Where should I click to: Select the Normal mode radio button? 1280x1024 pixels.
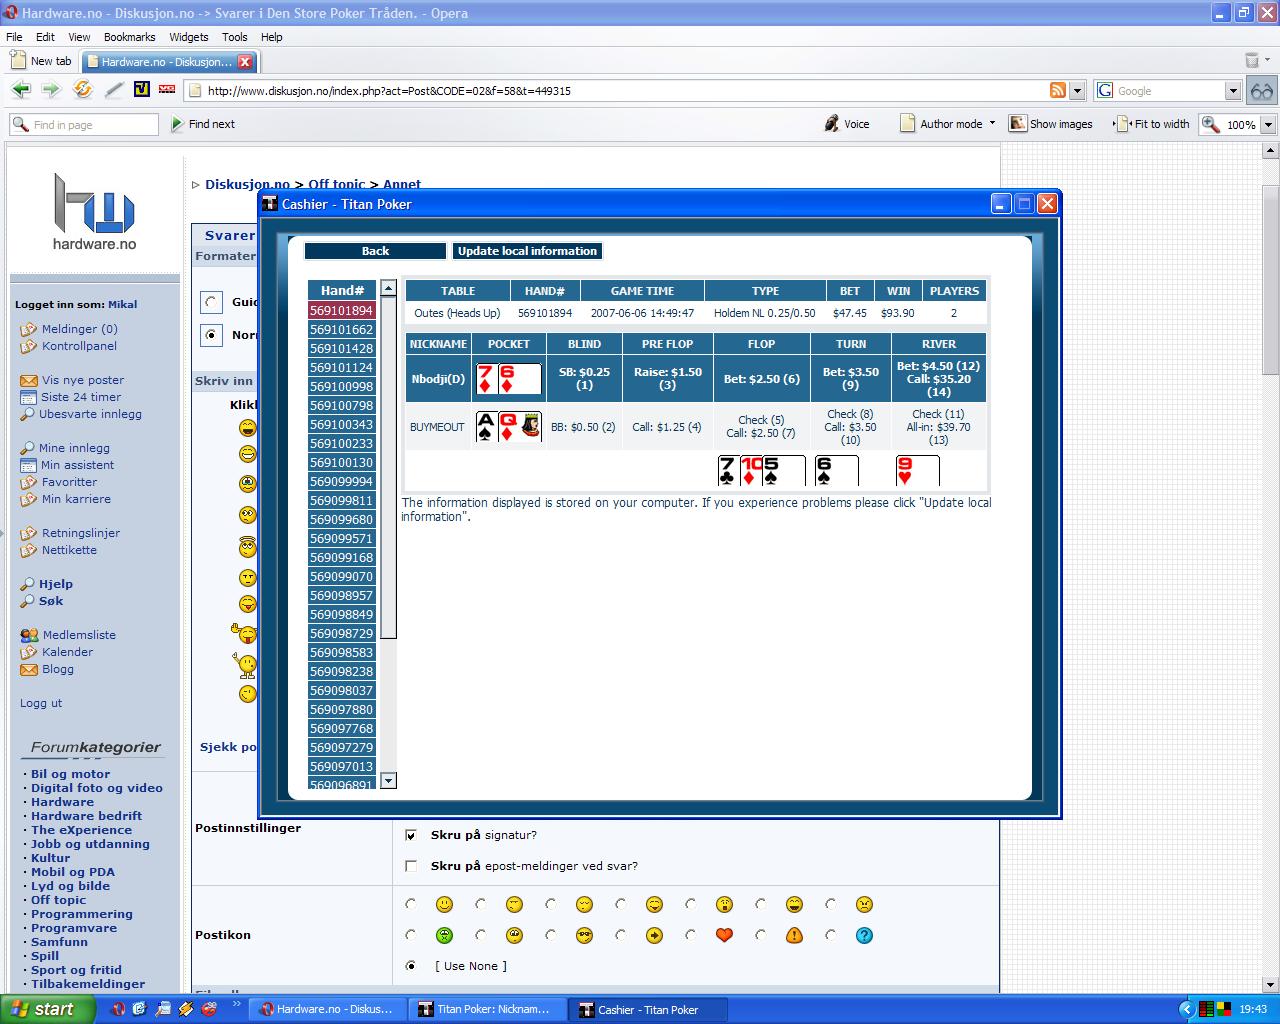point(211,335)
